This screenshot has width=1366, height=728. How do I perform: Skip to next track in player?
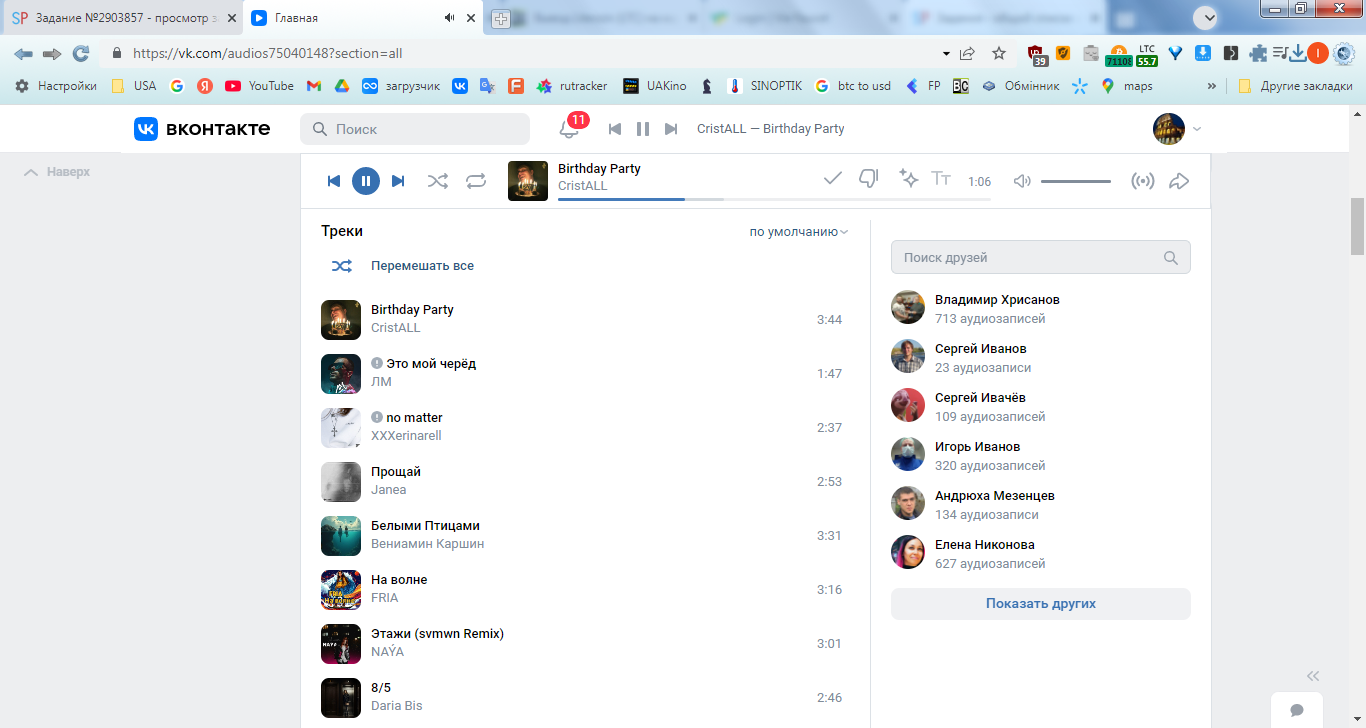pyautogui.click(x=398, y=181)
